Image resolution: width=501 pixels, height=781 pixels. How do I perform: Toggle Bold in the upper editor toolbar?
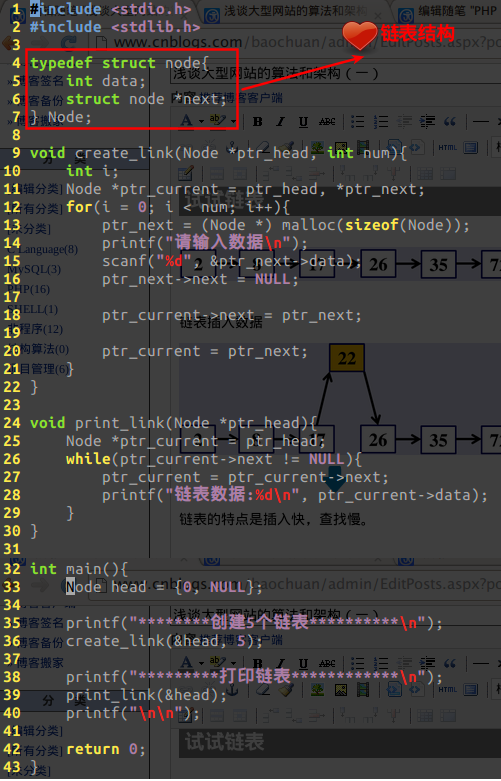tap(257, 122)
